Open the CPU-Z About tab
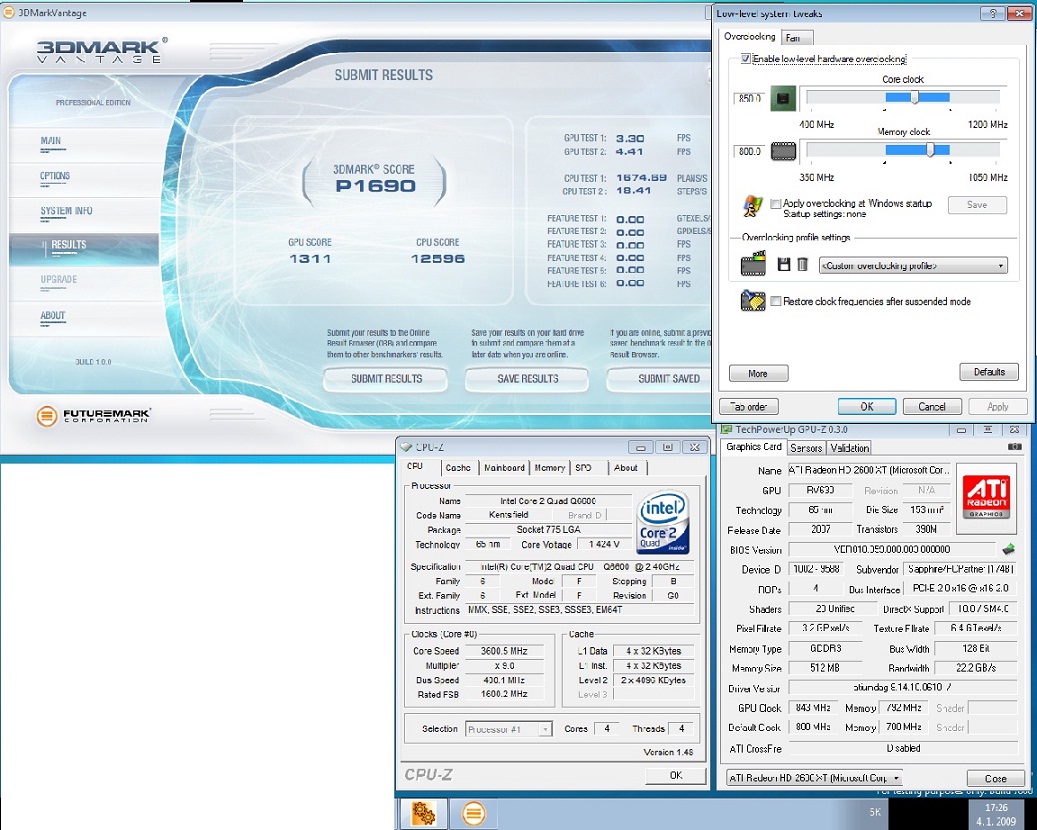Image resolution: width=1037 pixels, height=830 pixels. coord(626,468)
